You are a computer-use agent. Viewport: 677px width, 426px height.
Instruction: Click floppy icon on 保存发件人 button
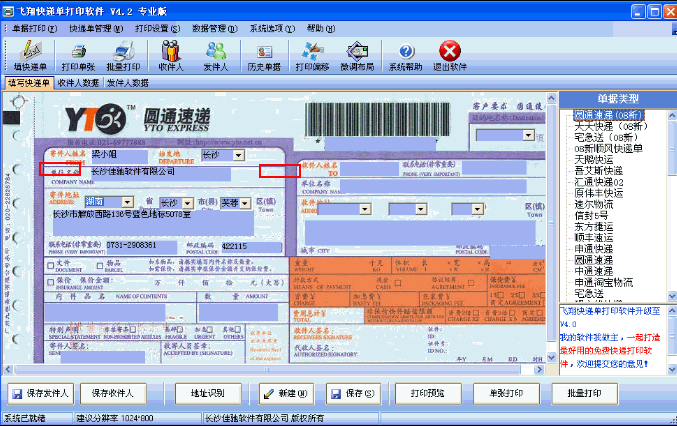(17, 394)
